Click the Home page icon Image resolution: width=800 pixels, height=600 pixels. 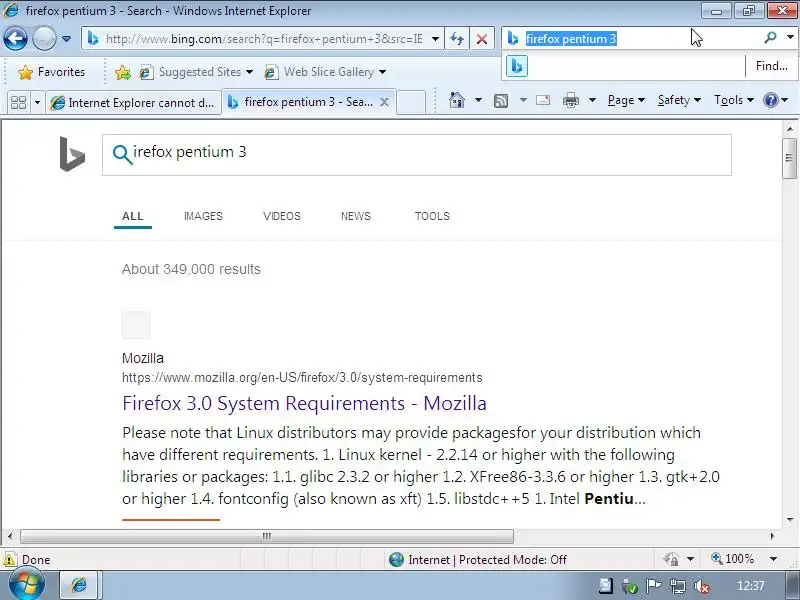point(457,100)
